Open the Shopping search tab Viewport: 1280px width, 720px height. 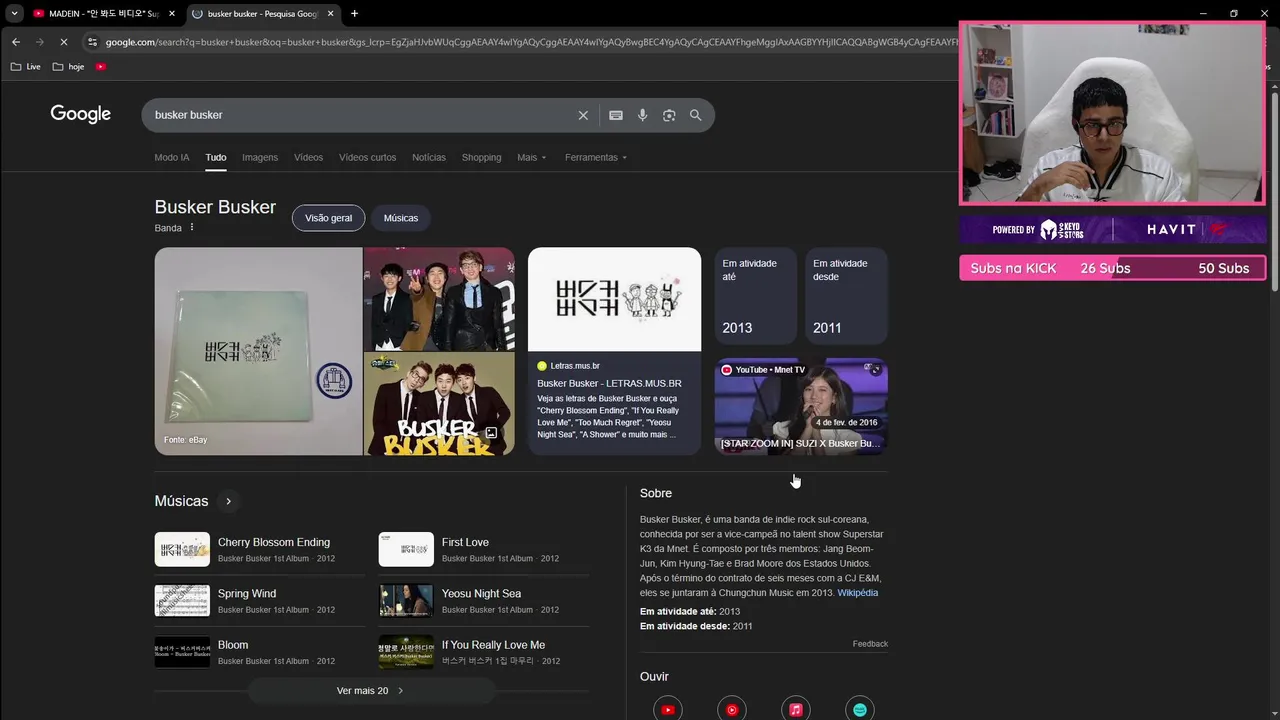tap(481, 157)
